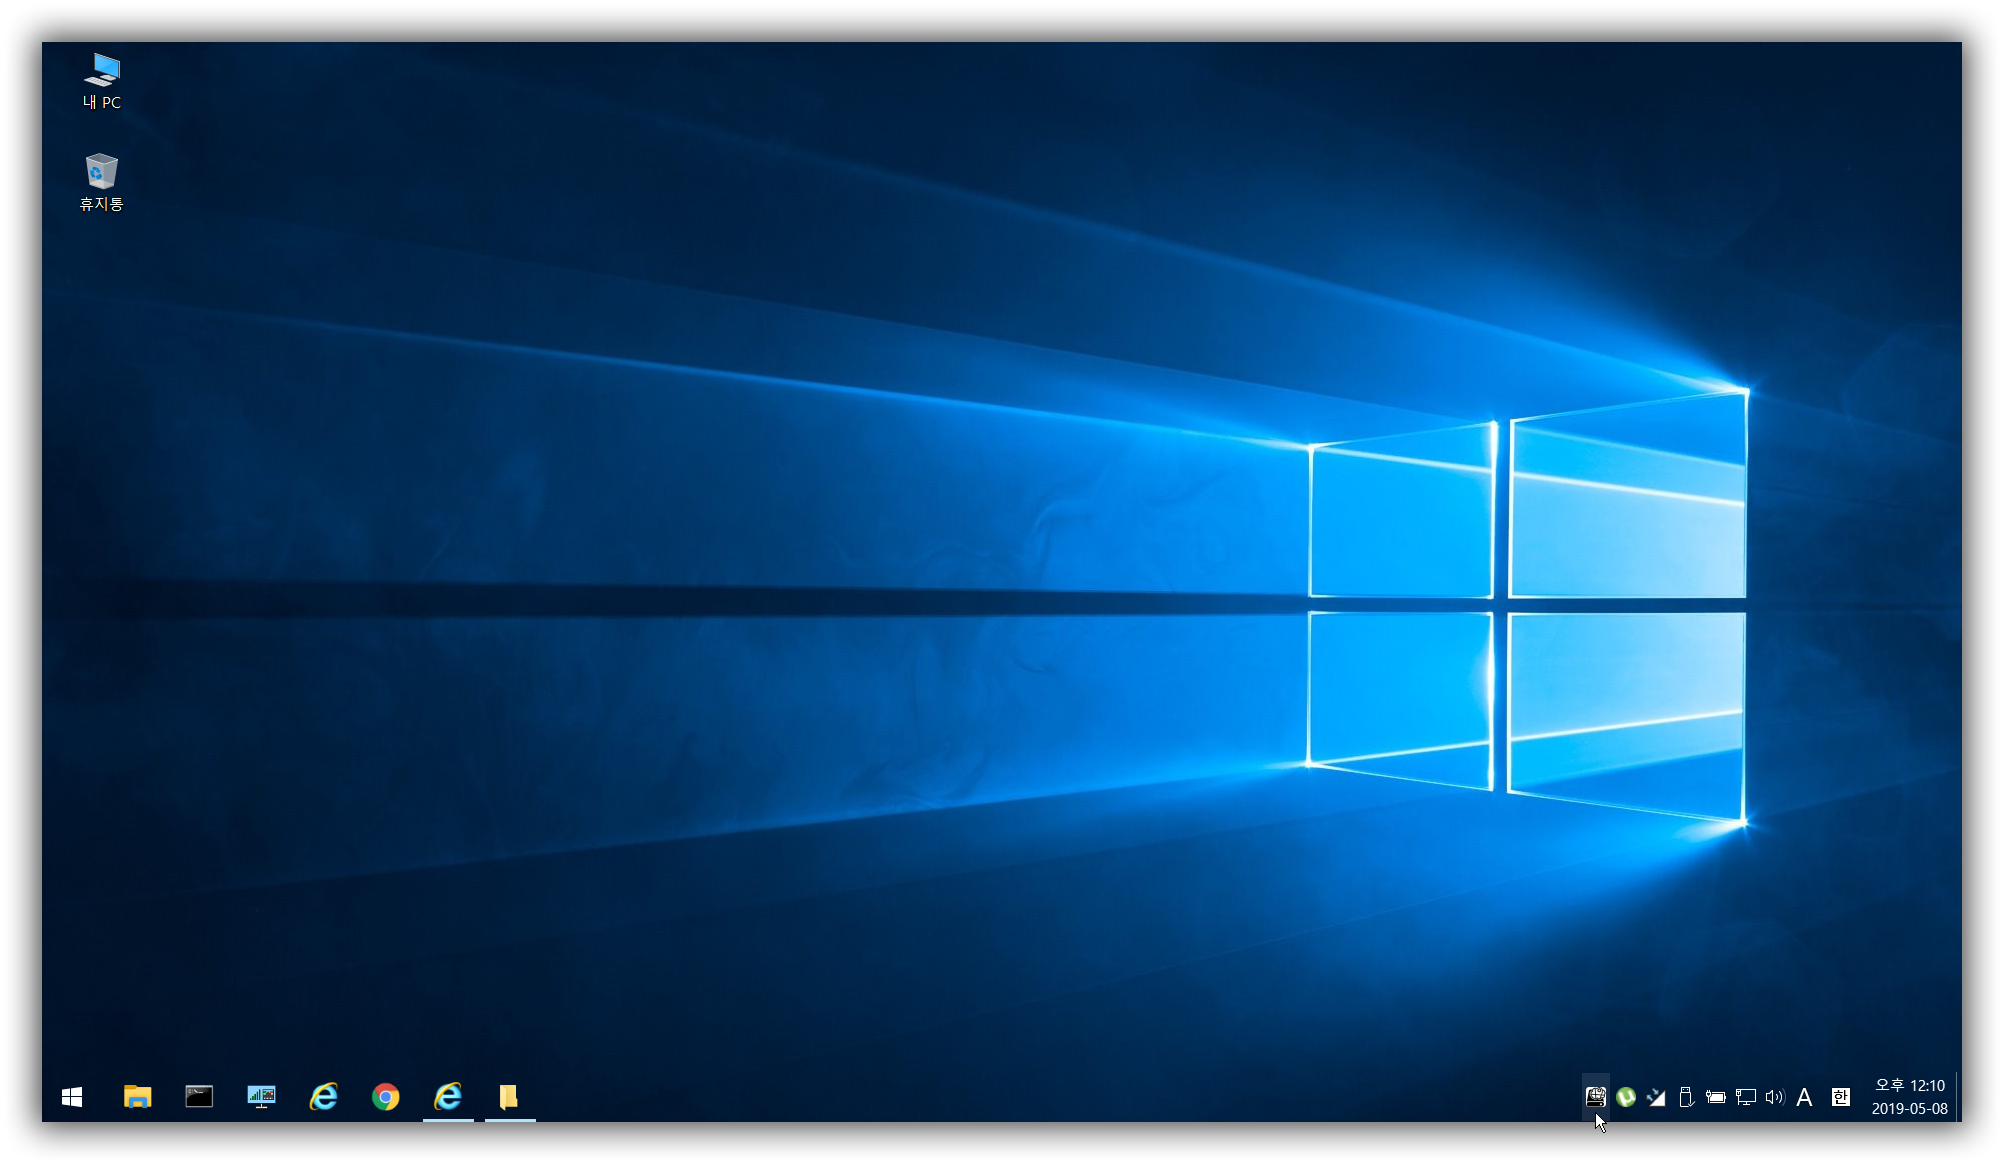
Task: Launch the first Internet Explorer taskbar icon
Action: click(x=324, y=1097)
